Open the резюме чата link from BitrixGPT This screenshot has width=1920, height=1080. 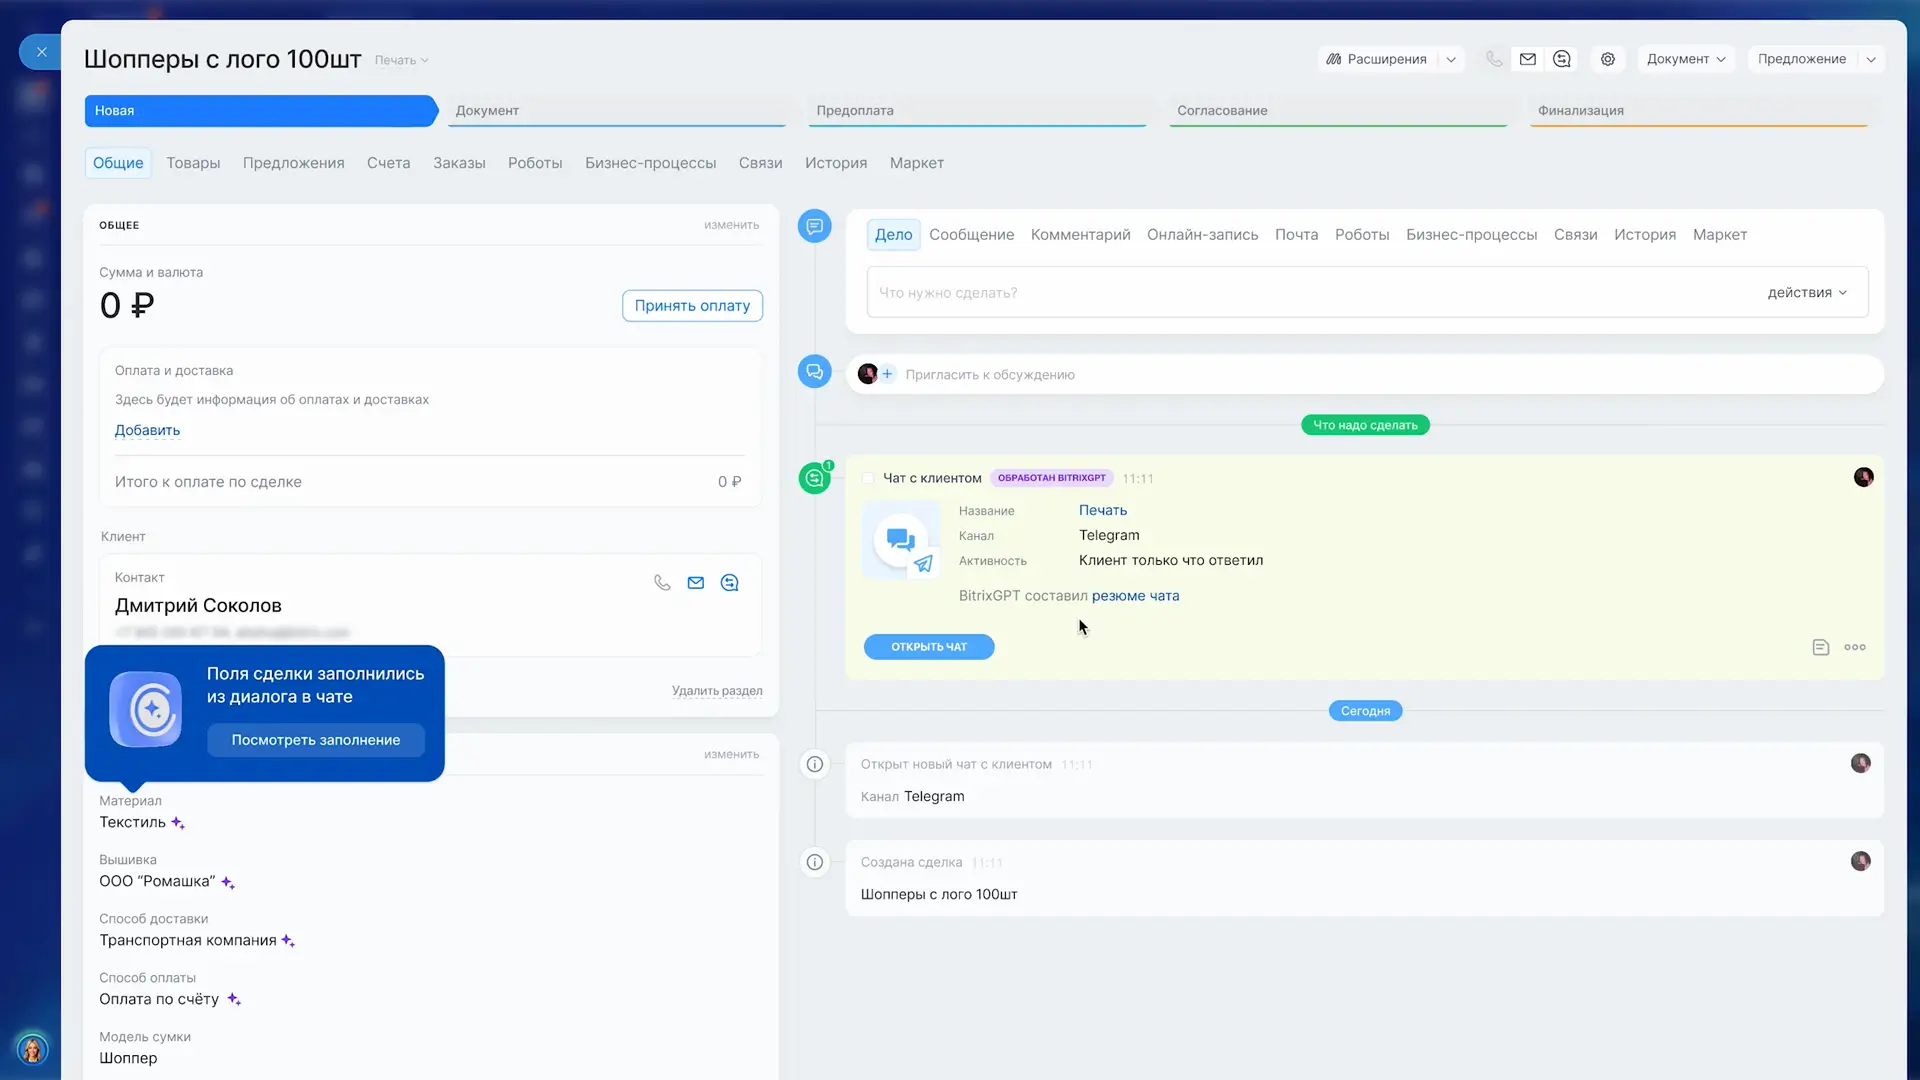click(x=1135, y=595)
